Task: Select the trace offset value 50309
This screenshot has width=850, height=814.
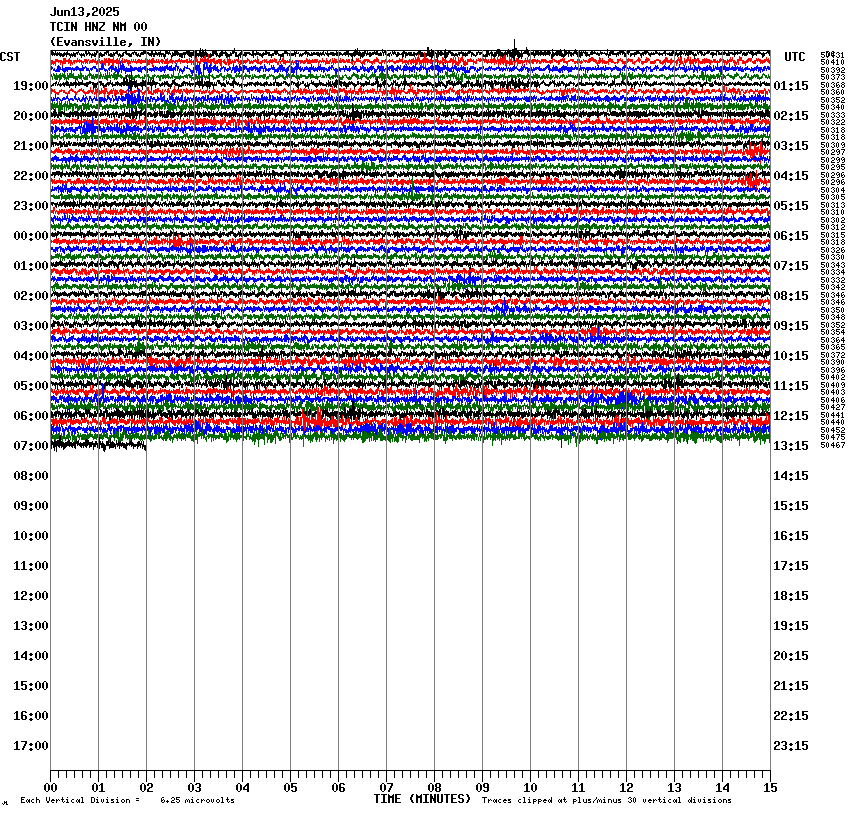Action: click(x=833, y=145)
